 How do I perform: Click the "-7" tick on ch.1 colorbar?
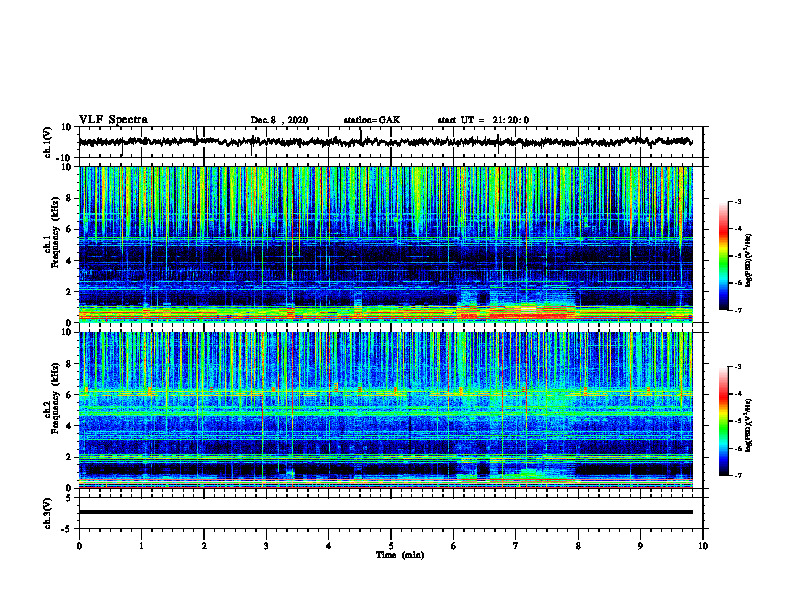737,310
